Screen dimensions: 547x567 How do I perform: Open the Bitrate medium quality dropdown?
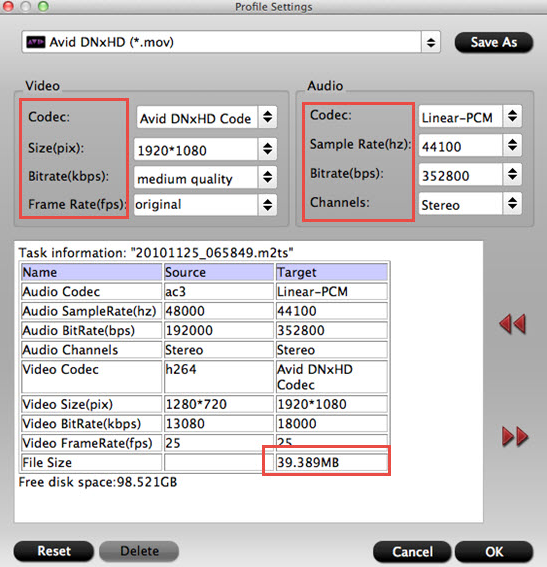(x=268, y=177)
